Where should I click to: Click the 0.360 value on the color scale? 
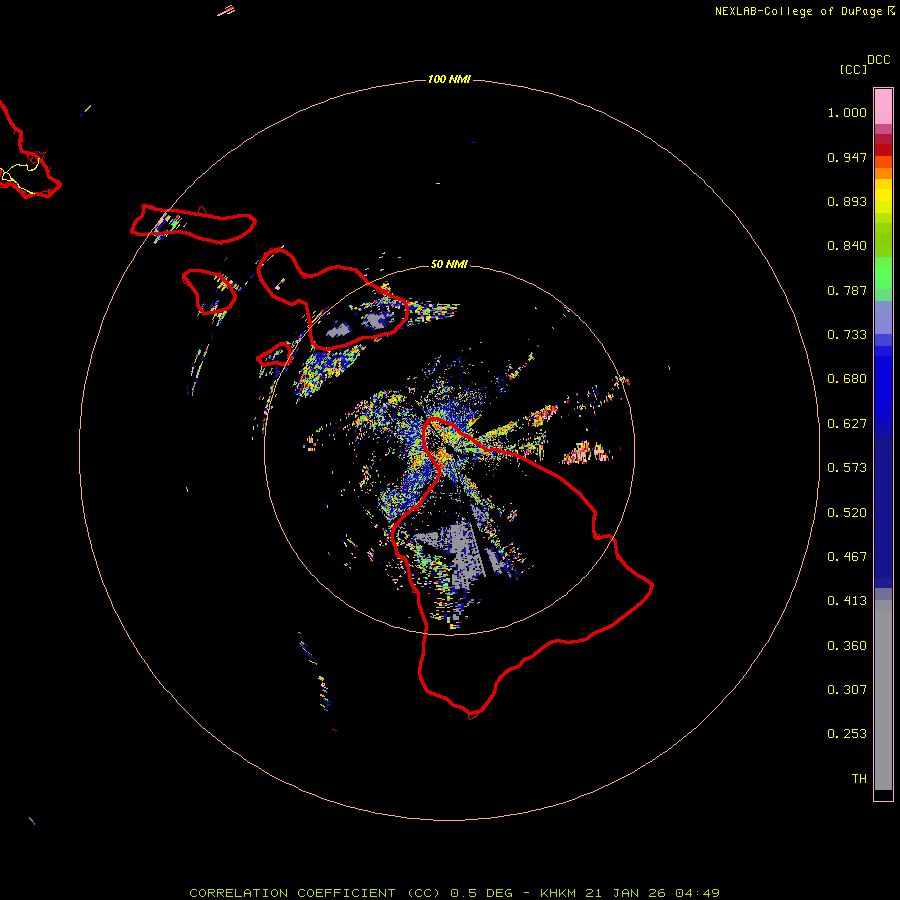[847, 646]
